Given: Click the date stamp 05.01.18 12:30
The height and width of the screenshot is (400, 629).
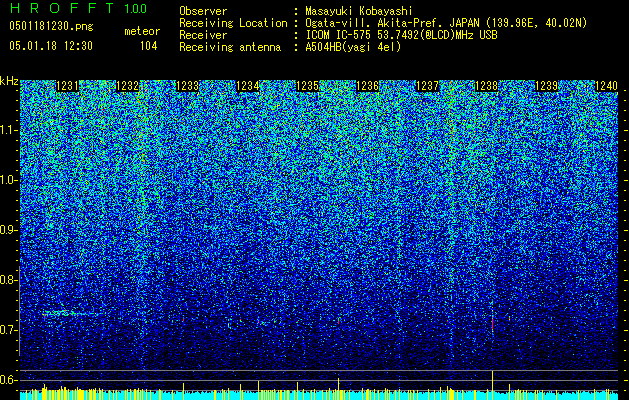Looking at the screenshot, I should click(51, 46).
